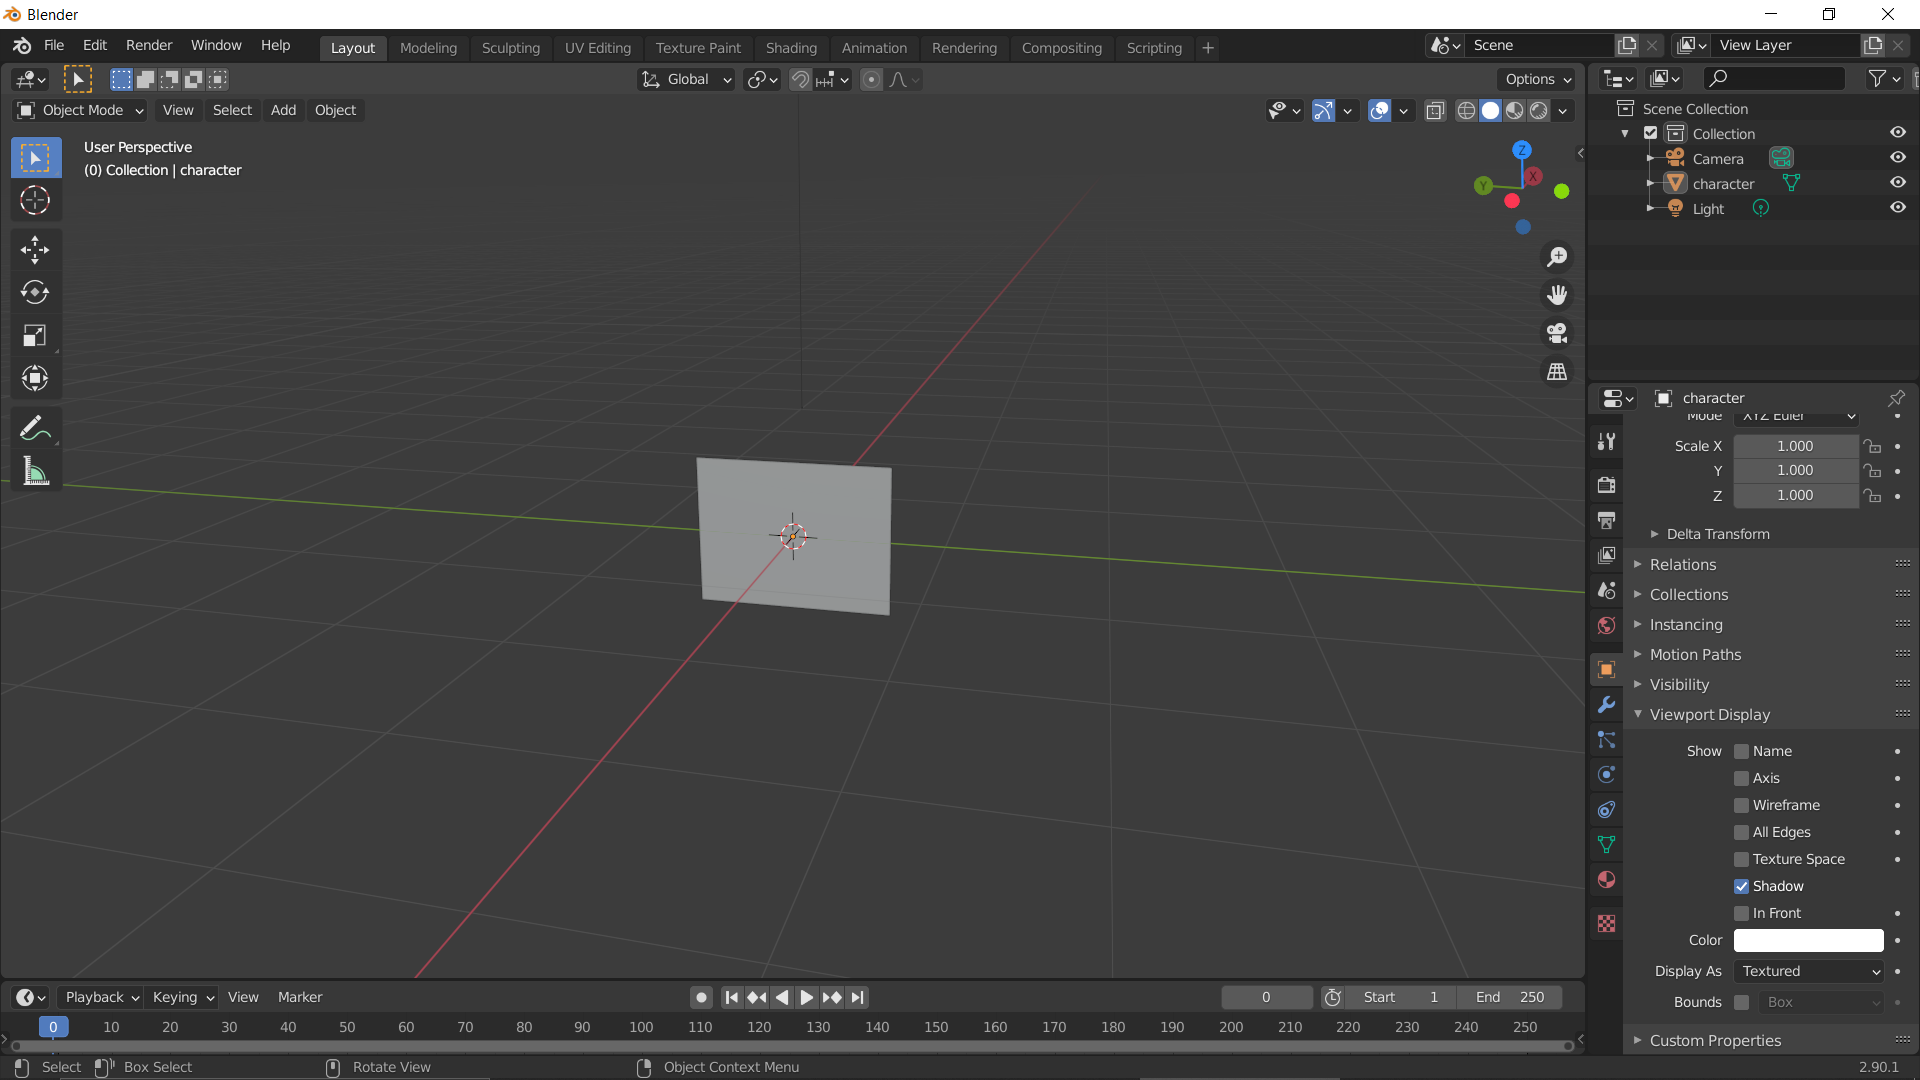Click the outliner search field
The image size is (1920, 1080).
(x=1773, y=79)
